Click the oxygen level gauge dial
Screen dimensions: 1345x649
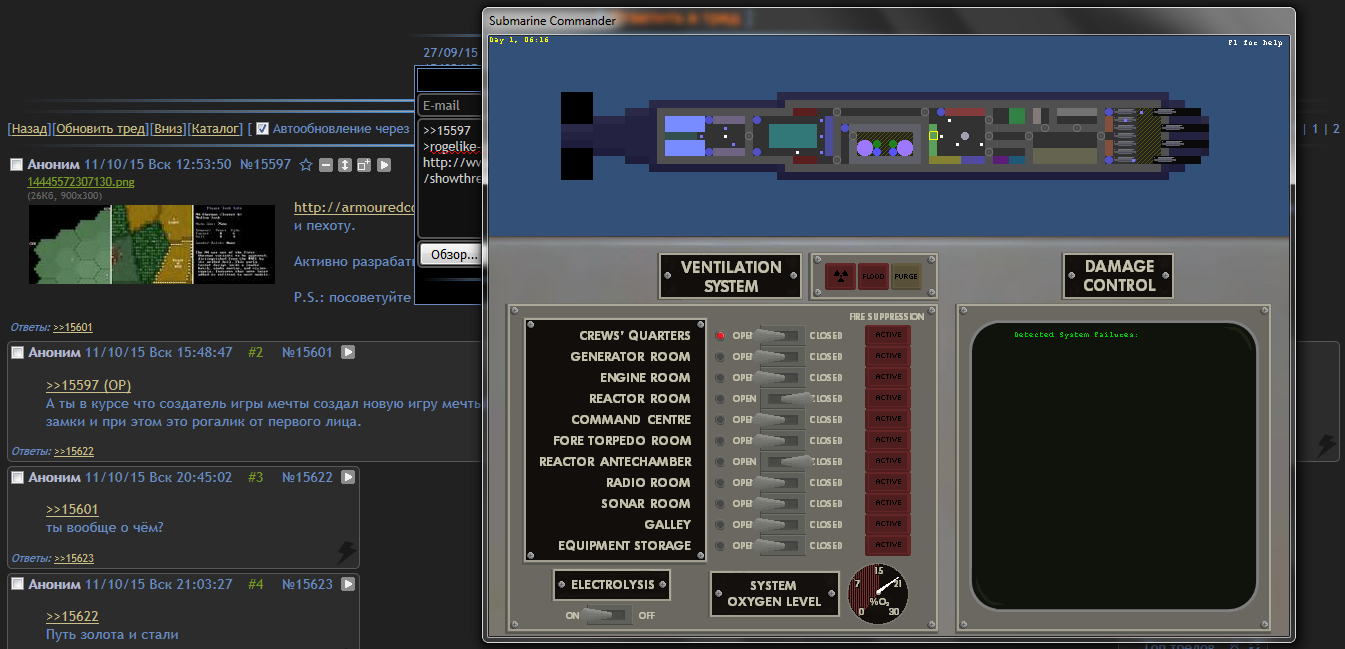click(879, 592)
